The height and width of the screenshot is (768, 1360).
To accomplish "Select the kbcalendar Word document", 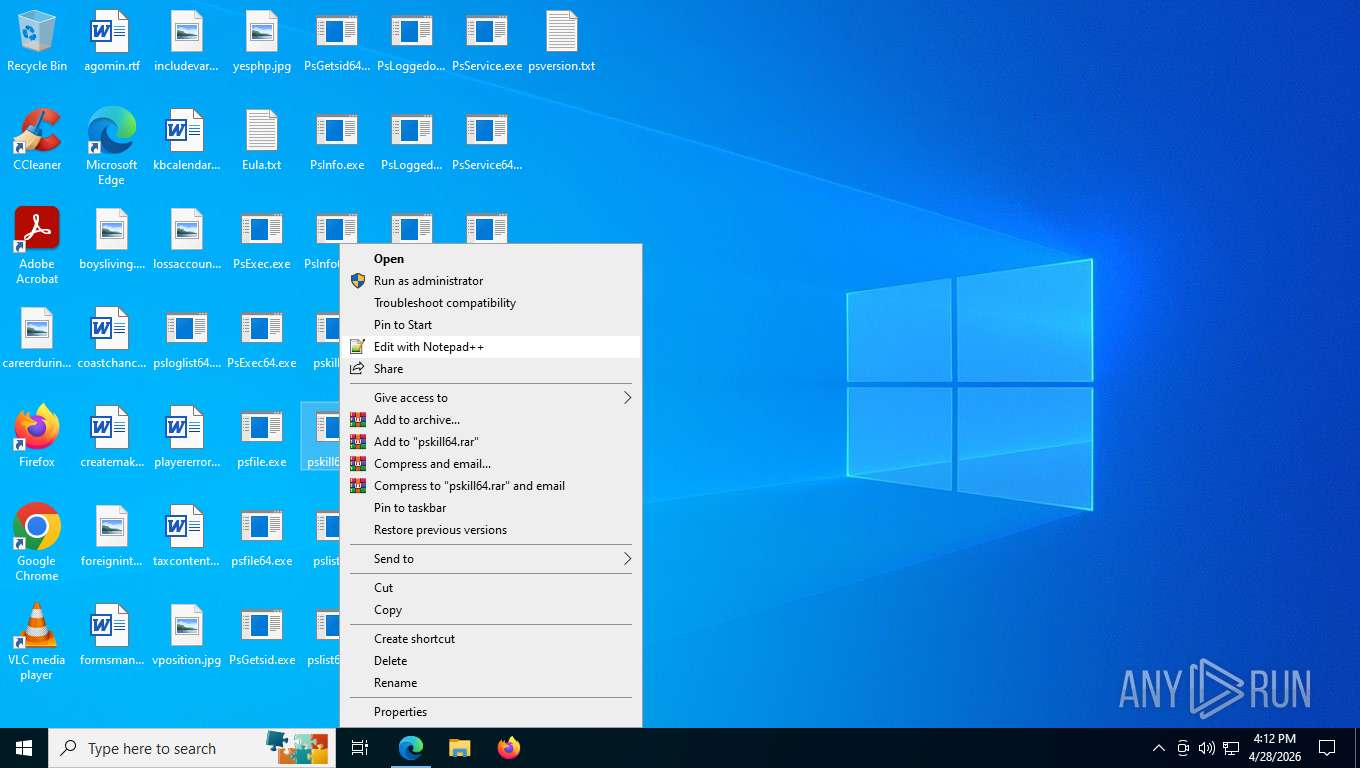I will pyautogui.click(x=187, y=140).
